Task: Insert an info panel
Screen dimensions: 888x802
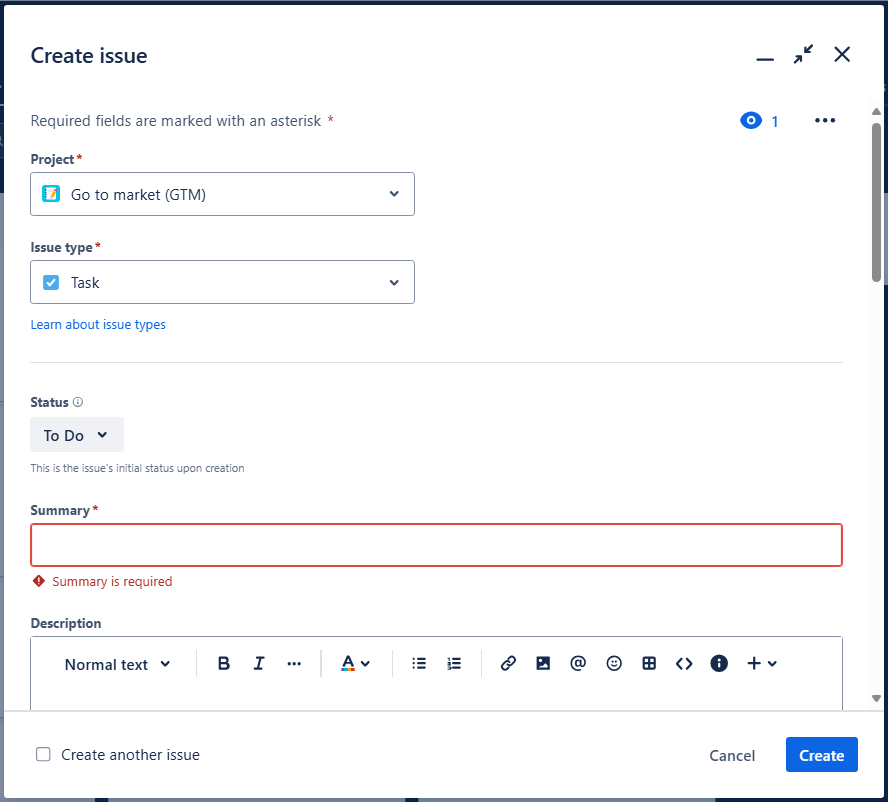Action: coord(719,664)
